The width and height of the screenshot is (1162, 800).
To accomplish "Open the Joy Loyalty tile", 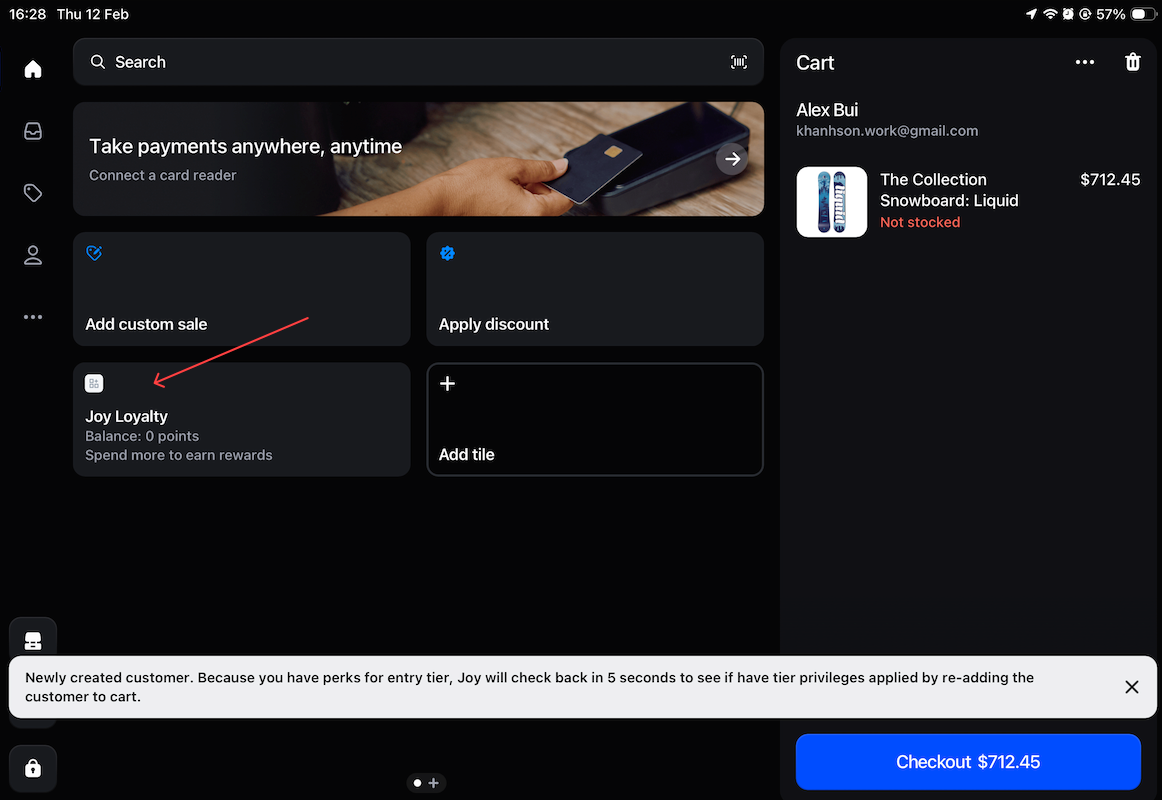I will 241,419.
